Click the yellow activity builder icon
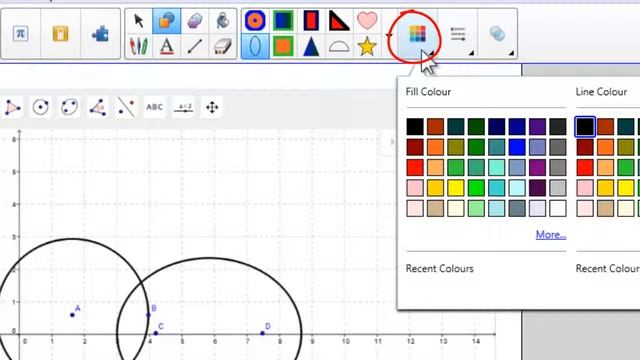640x360 pixels. coord(60,33)
